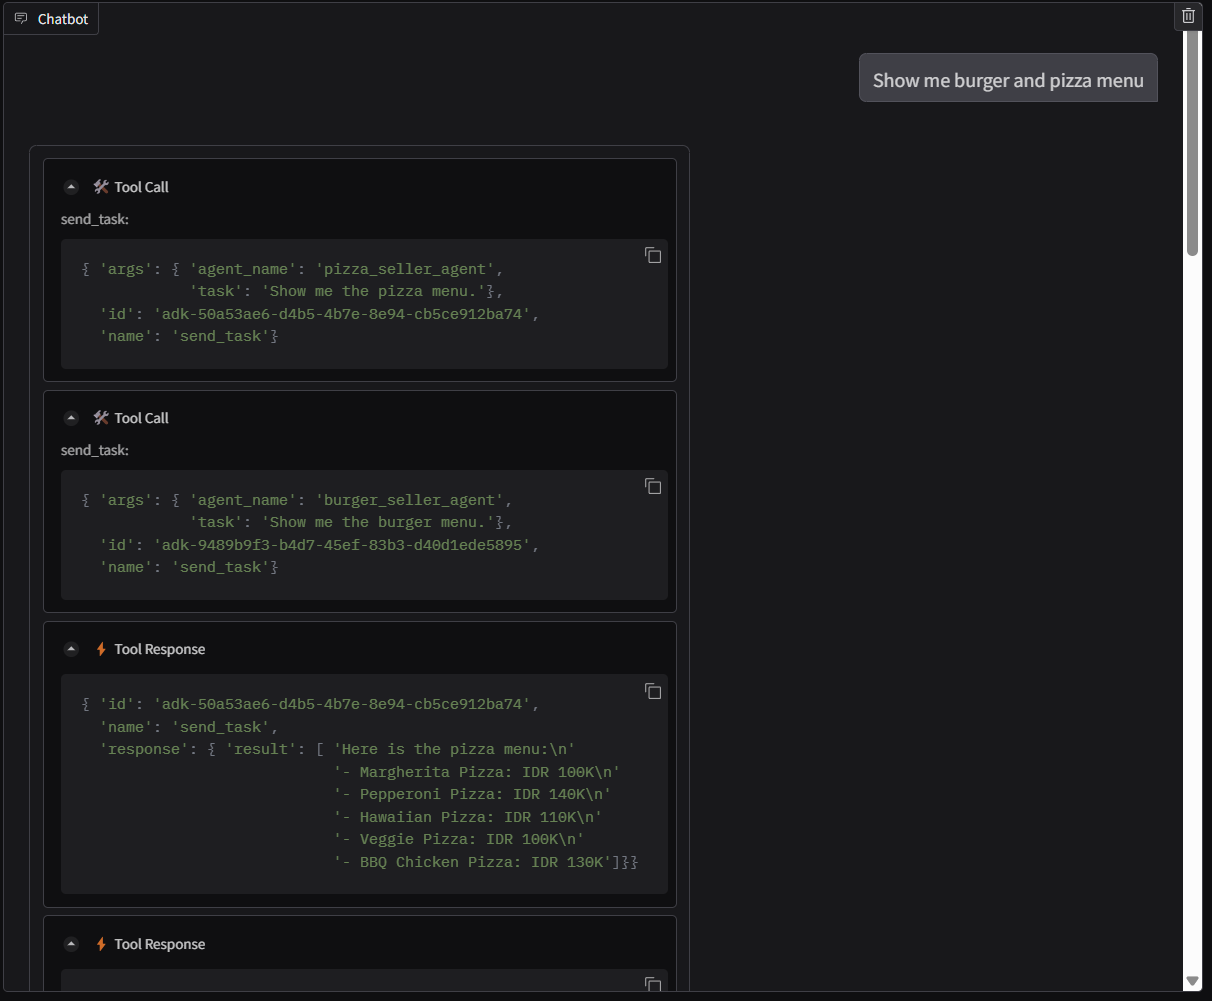Screen dimensions: 1212x1001
Task: Click lightning icon of pizza menu Tool Response
Action: coord(101,649)
